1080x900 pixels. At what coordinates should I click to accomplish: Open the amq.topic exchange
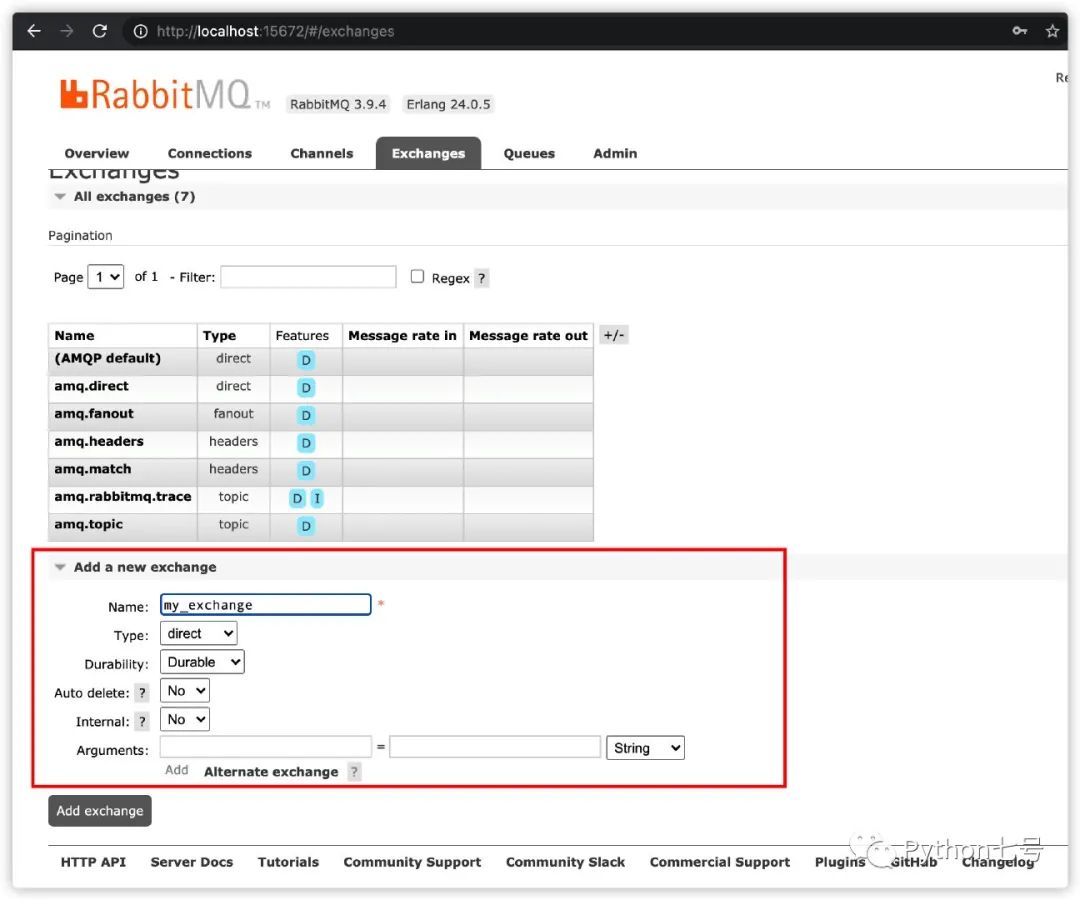point(88,524)
